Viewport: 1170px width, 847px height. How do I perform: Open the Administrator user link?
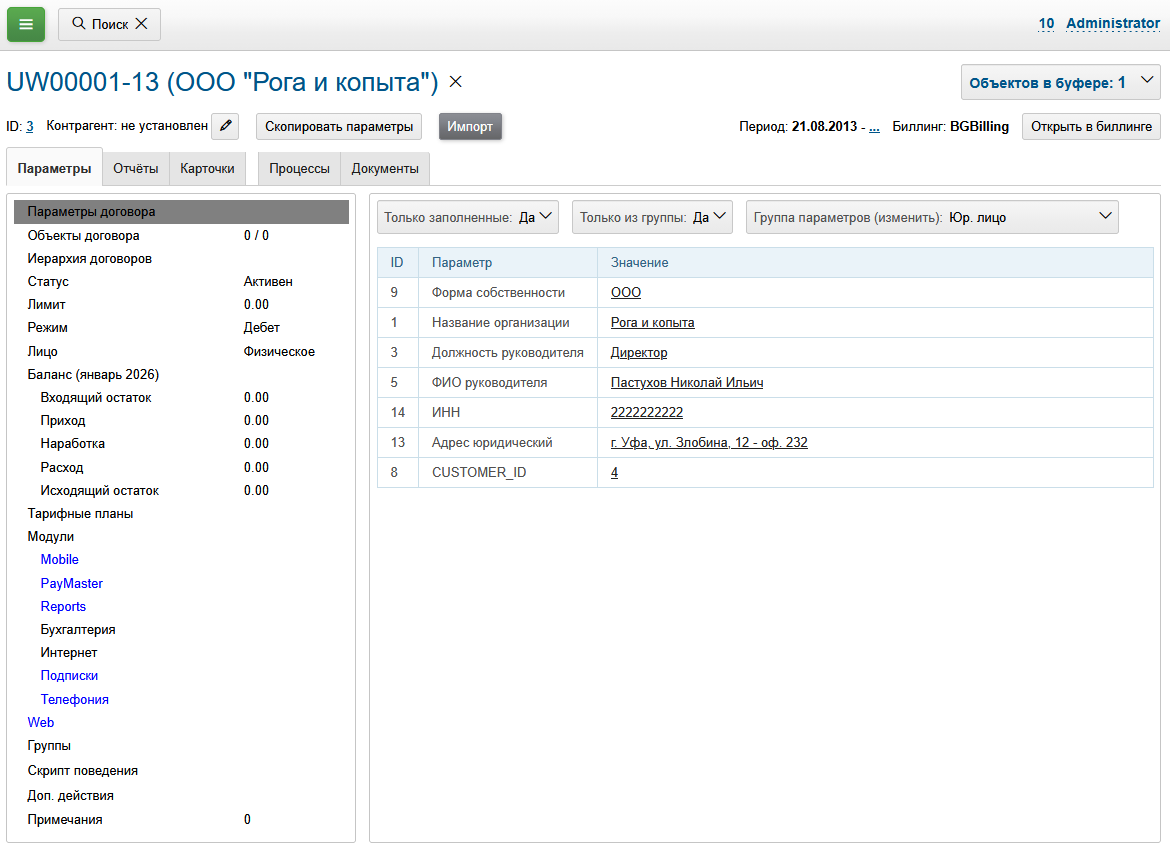point(1112,23)
